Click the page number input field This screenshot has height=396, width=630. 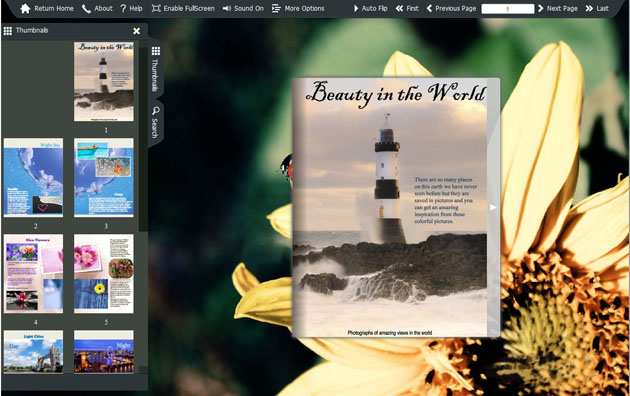pyautogui.click(x=507, y=9)
